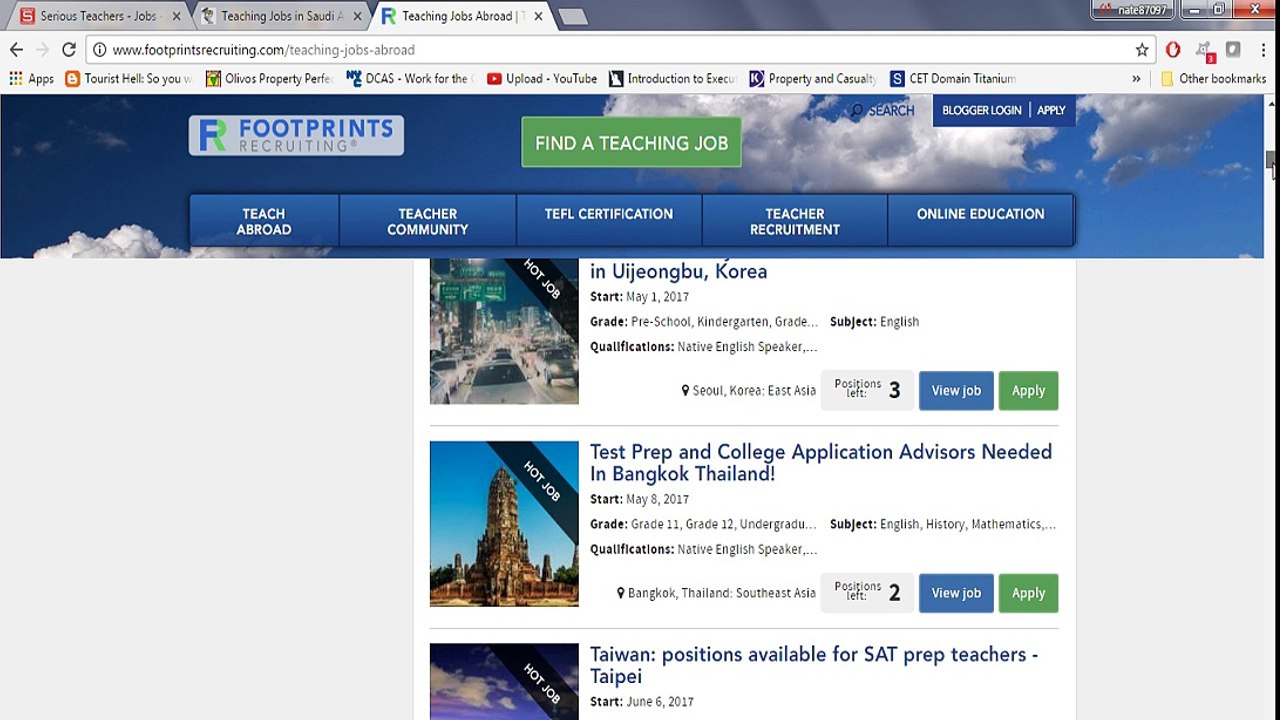Image resolution: width=1280 pixels, height=720 pixels.
Task: Click the "Seoul, Korea: East Asia" location text
Action: tap(754, 391)
